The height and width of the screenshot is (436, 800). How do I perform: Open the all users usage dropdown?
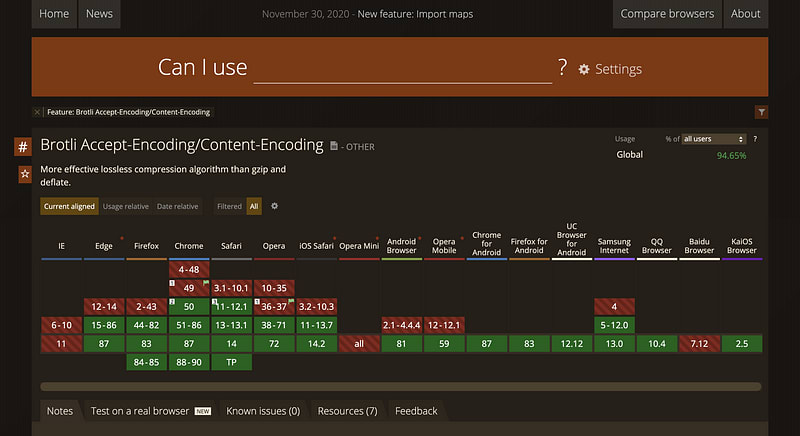tap(714, 139)
